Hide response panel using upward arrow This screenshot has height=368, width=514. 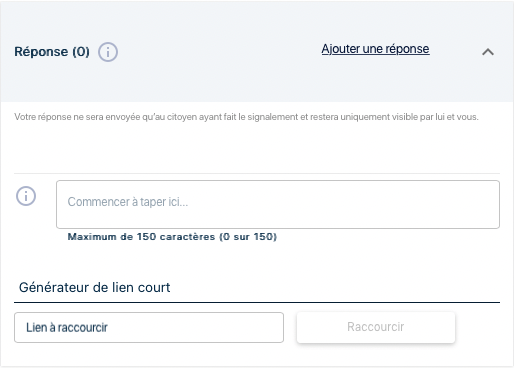[x=488, y=52]
